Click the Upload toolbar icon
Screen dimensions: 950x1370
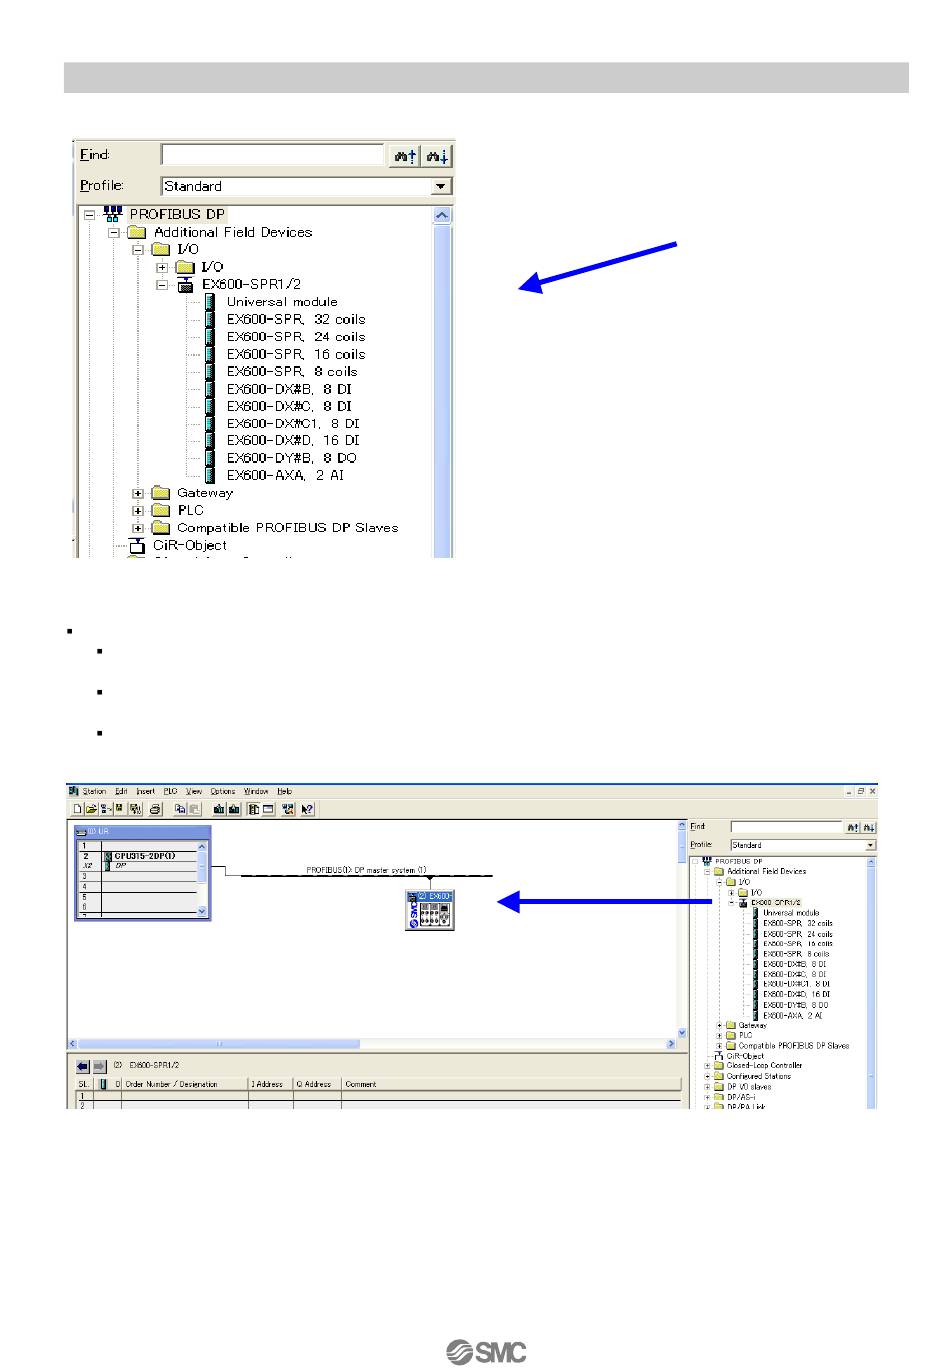pos(234,809)
